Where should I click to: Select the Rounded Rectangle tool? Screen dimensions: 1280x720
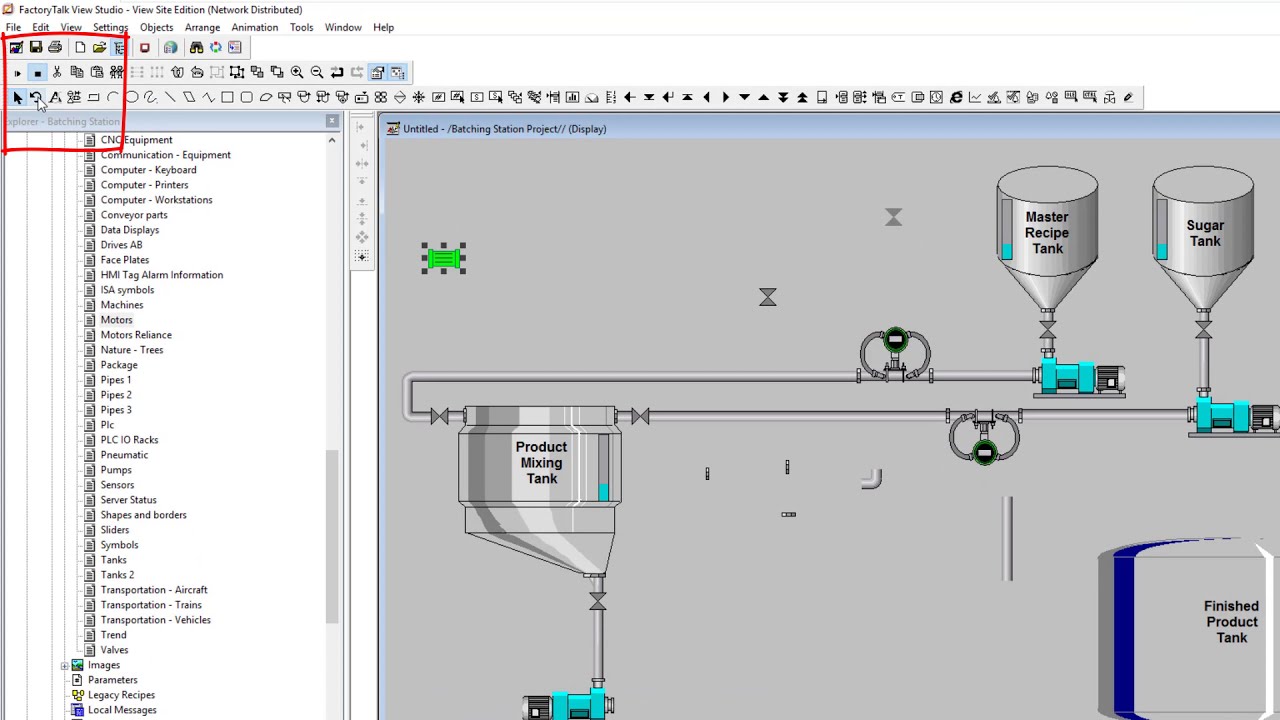click(x=246, y=97)
